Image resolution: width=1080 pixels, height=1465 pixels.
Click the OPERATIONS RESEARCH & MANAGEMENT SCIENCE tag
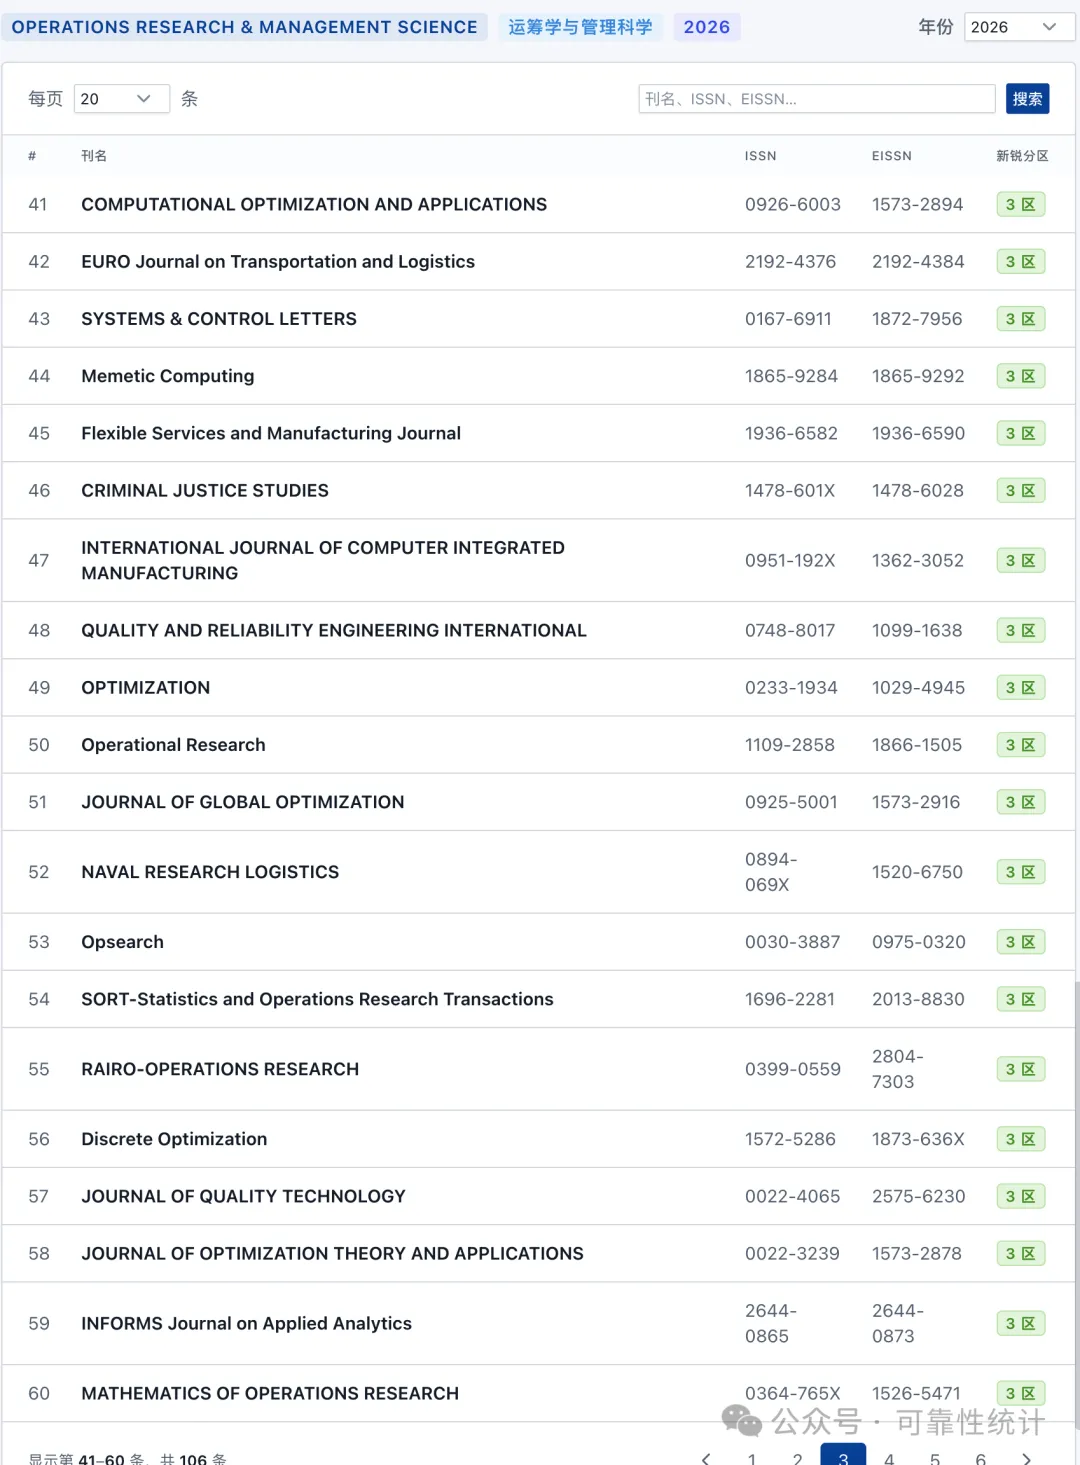click(x=244, y=27)
